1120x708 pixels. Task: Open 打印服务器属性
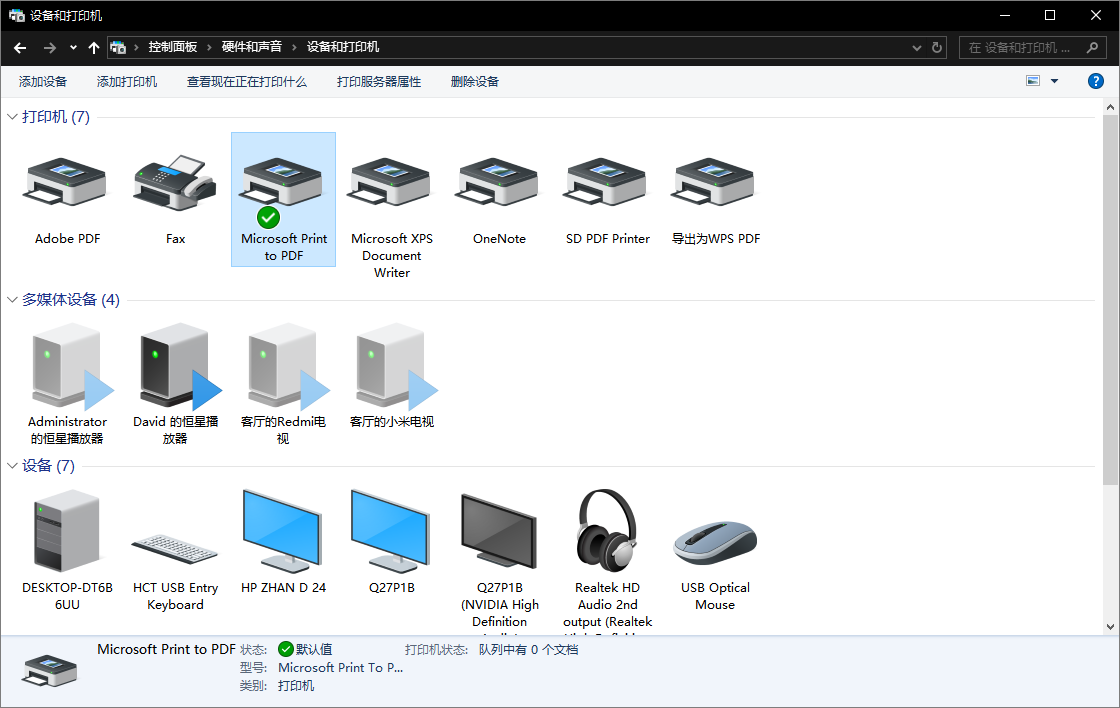click(379, 81)
